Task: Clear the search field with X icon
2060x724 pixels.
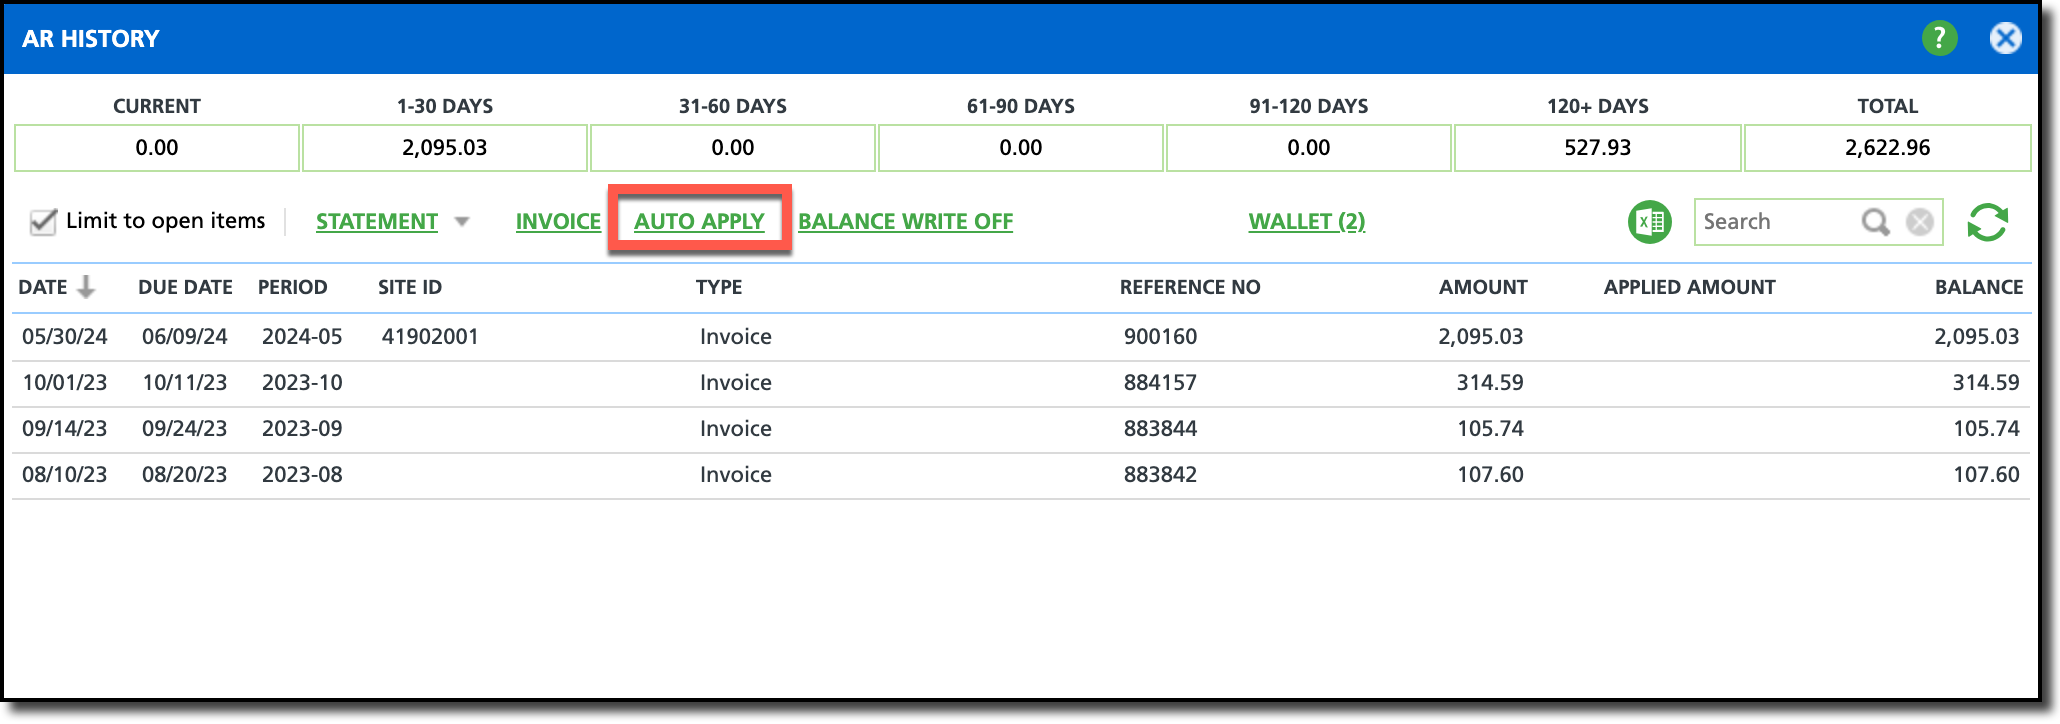Action: click(1919, 222)
